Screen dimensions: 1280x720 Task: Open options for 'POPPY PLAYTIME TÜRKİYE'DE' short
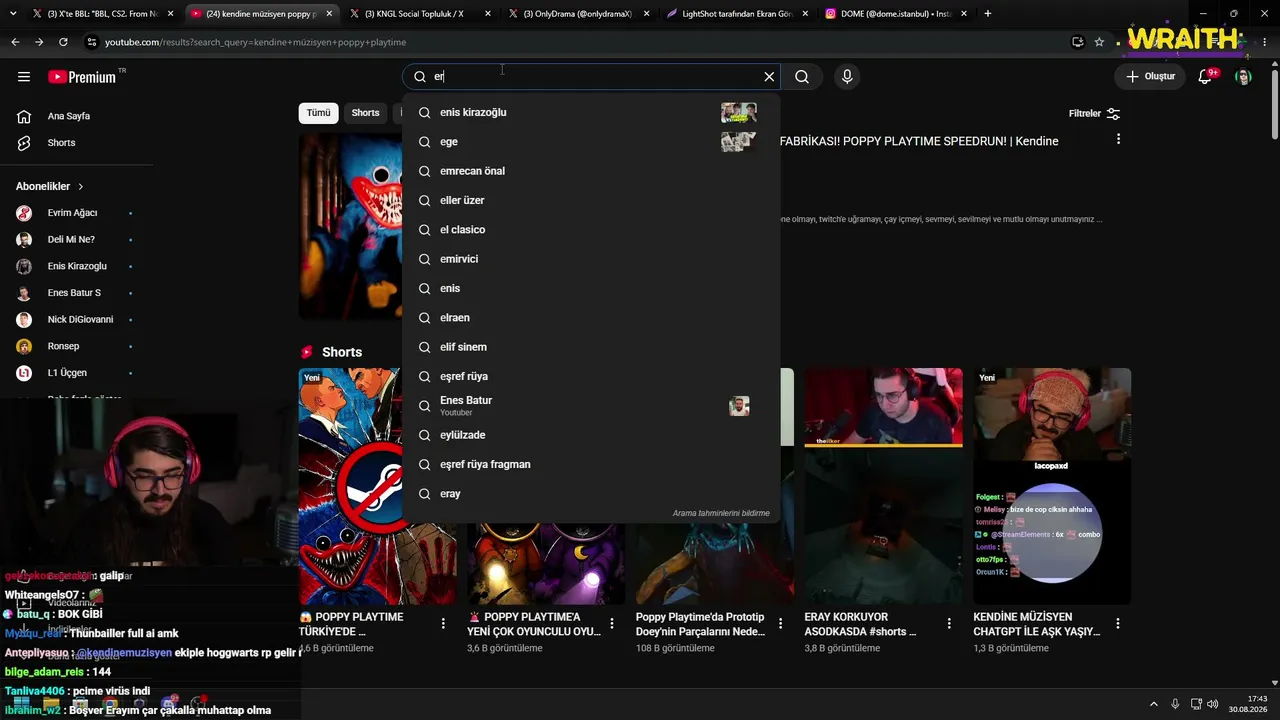[443, 623]
